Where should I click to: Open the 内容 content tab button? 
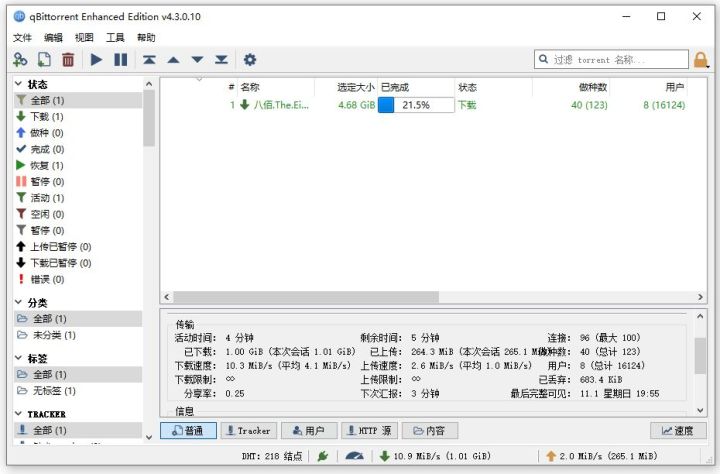click(430, 431)
